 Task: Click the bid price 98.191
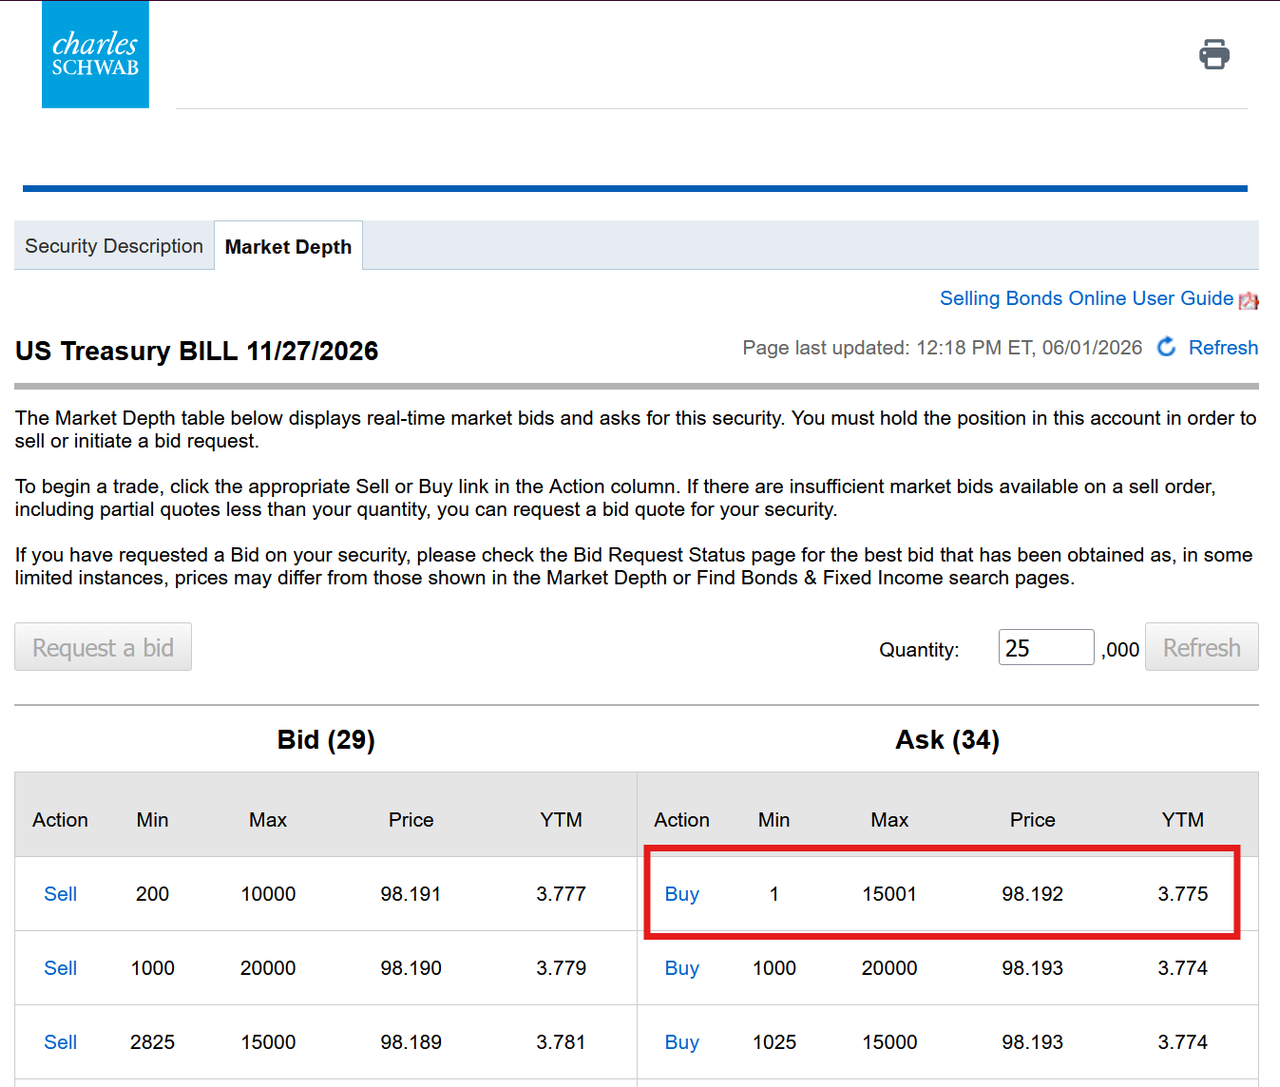tap(411, 894)
